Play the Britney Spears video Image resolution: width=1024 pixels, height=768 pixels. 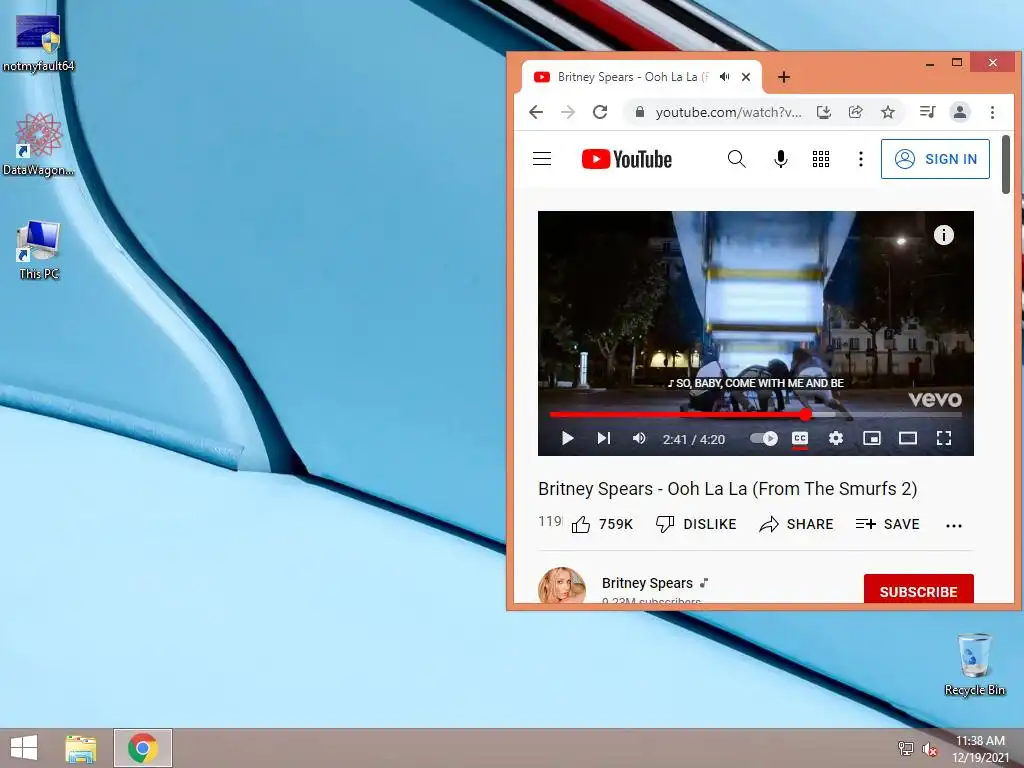point(568,438)
